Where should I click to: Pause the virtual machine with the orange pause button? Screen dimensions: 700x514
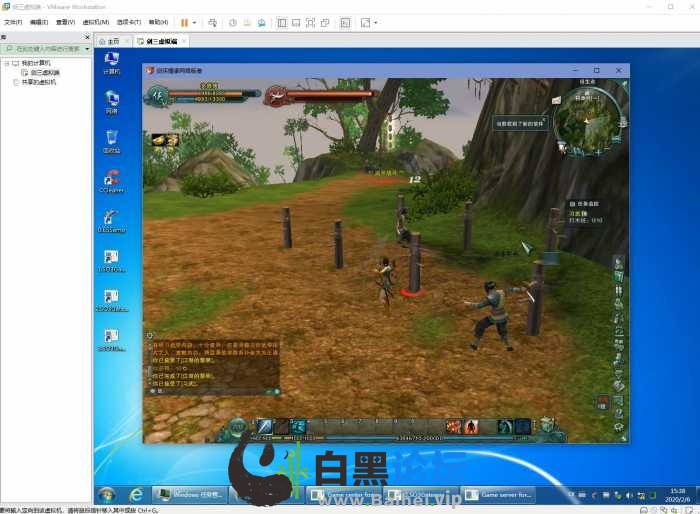click(184, 22)
